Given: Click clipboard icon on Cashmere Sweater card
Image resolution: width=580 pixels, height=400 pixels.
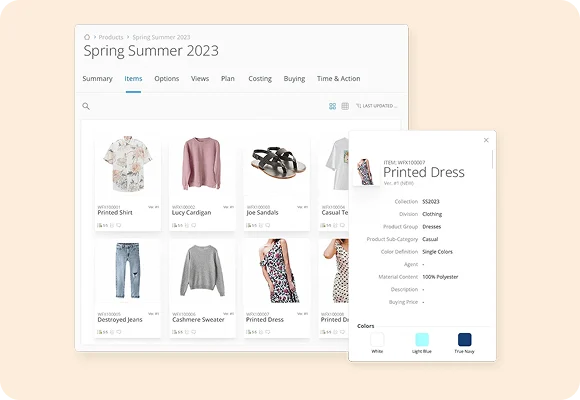Looking at the screenshot, I should click(187, 332).
